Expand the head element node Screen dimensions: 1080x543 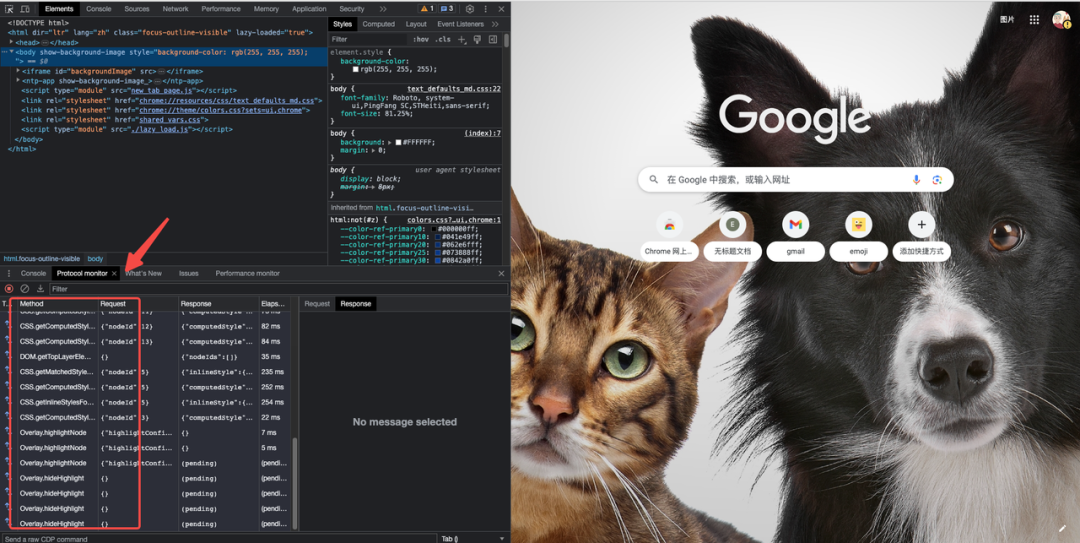(12, 42)
